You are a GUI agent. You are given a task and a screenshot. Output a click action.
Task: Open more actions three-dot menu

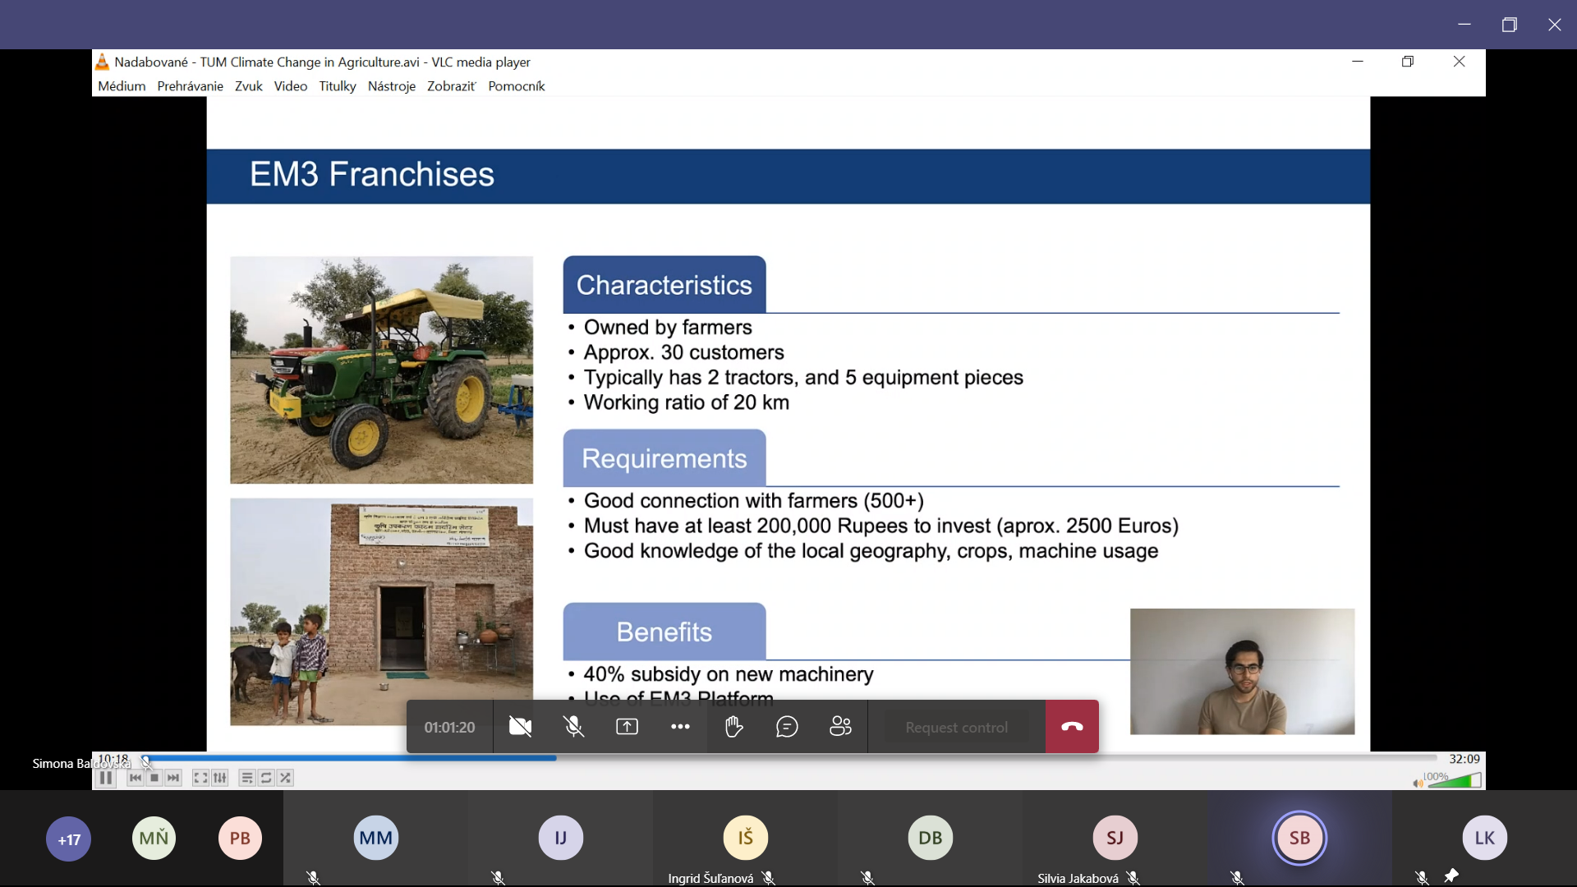pos(680,727)
